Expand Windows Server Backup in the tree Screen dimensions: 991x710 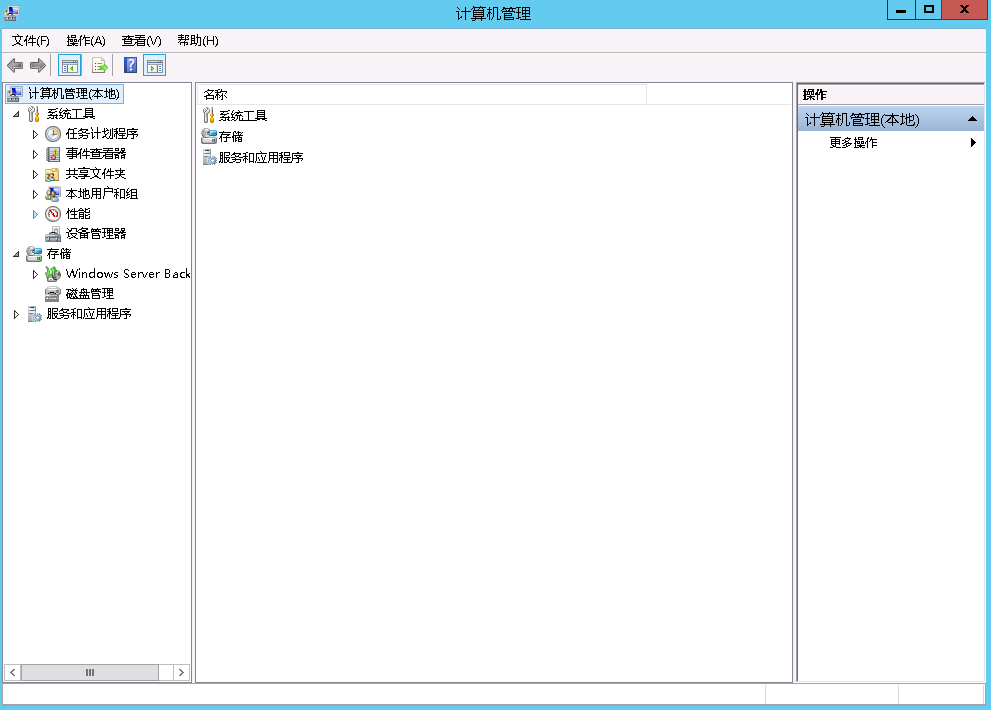pyautogui.click(x=35, y=273)
